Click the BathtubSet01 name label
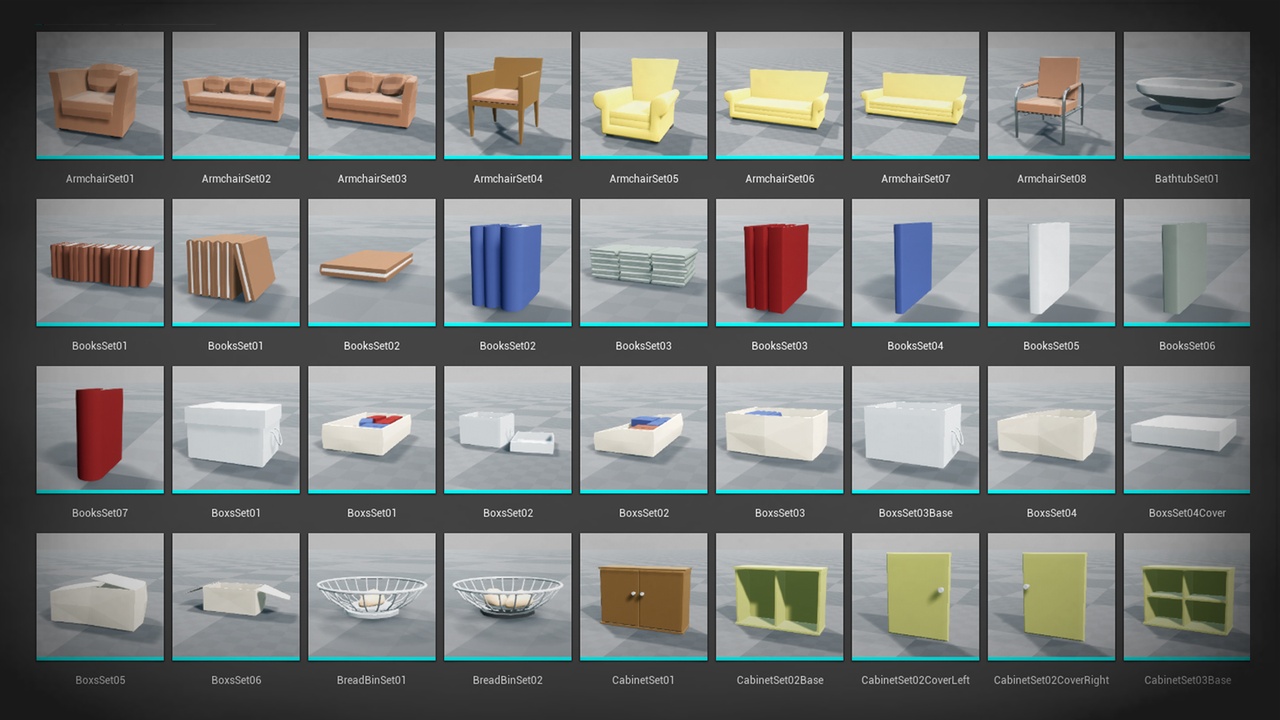The height and width of the screenshot is (720, 1280). click(x=1187, y=179)
